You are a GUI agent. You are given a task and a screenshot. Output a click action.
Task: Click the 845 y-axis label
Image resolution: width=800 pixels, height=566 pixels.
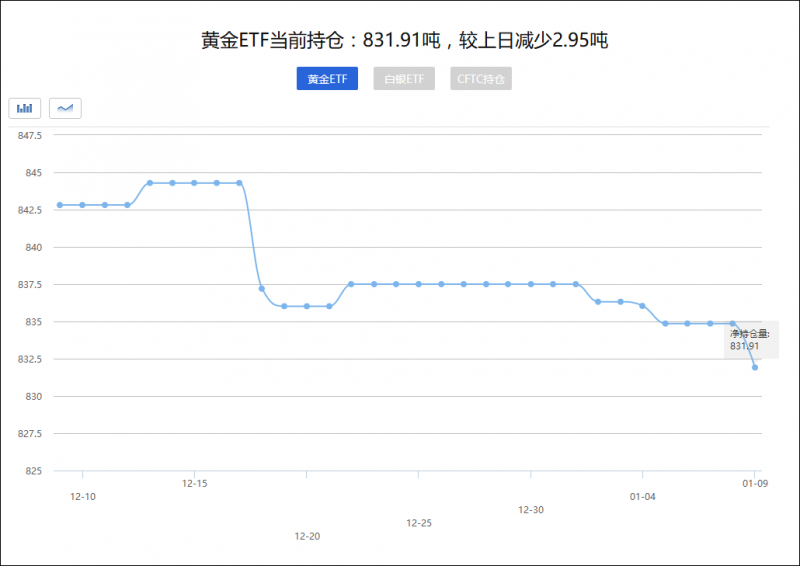[34, 173]
